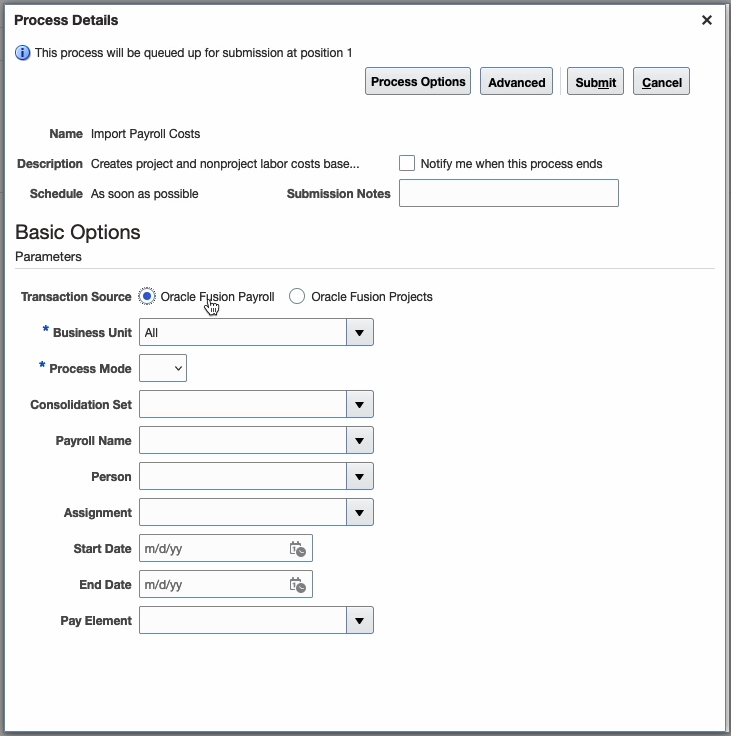Cancel the process submission
This screenshot has width=731, height=736.
click(x=662, y=82)
